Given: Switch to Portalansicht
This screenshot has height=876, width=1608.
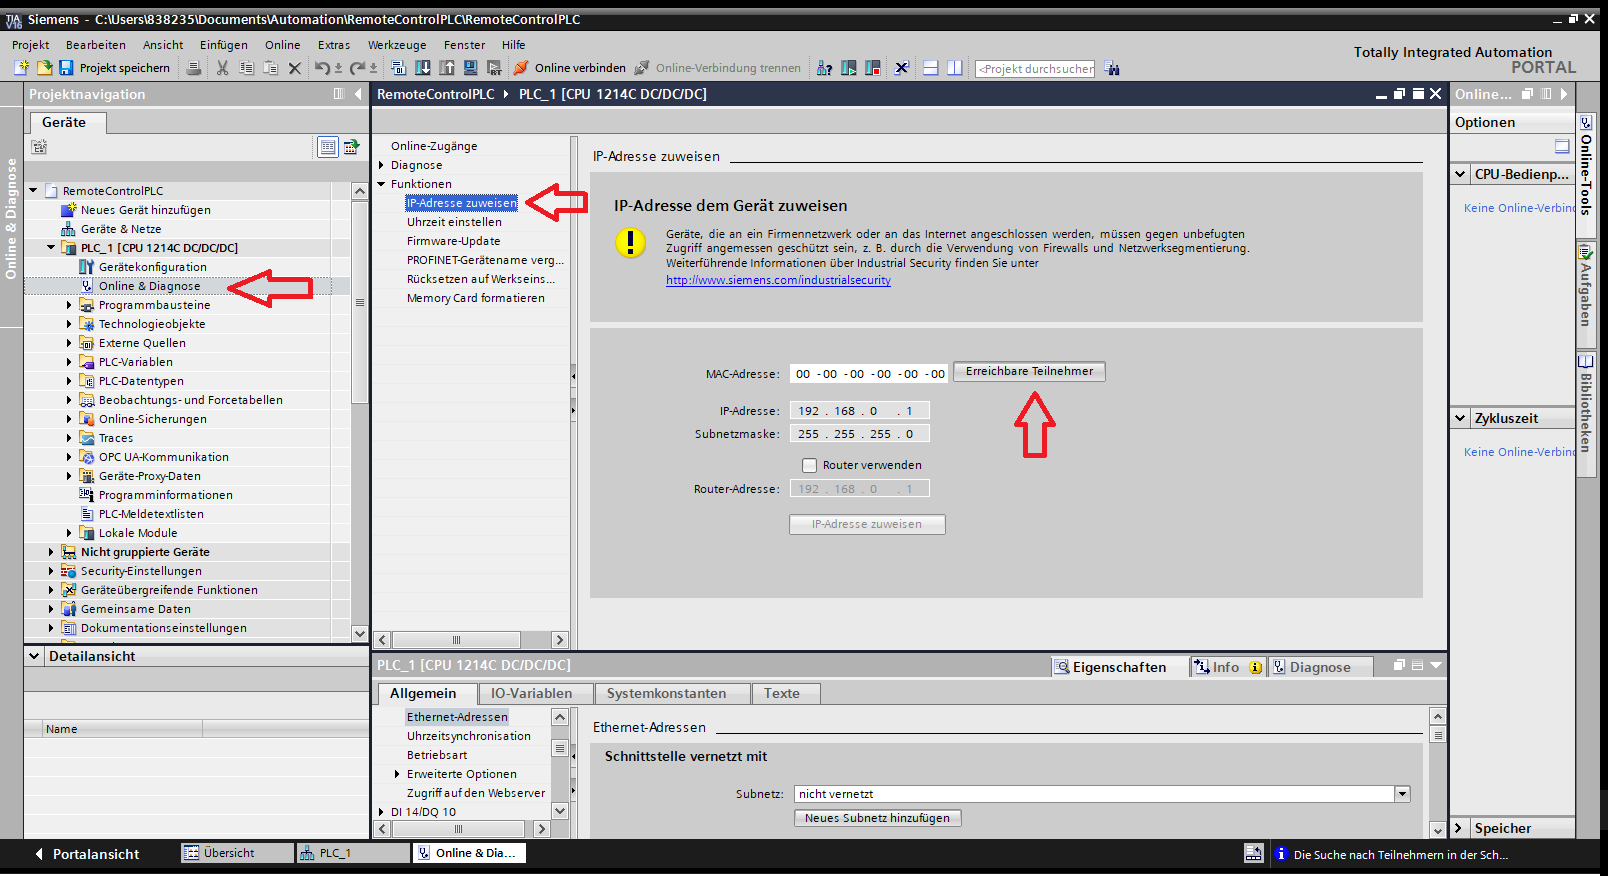Looking at the screenshot, I should (x=85, y=854).
